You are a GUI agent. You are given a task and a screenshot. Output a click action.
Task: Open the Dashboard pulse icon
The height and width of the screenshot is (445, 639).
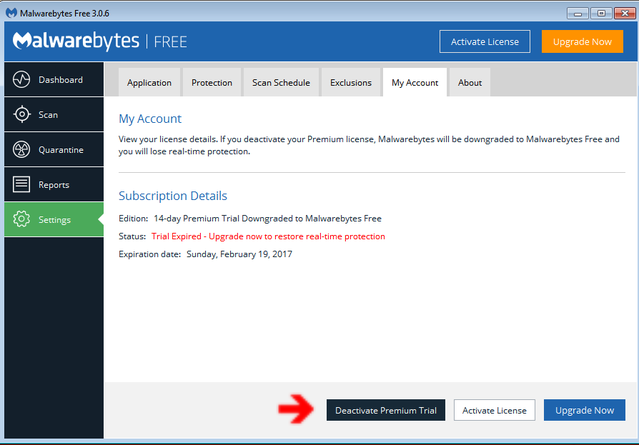pyautogui.click(x=21, y=79)
